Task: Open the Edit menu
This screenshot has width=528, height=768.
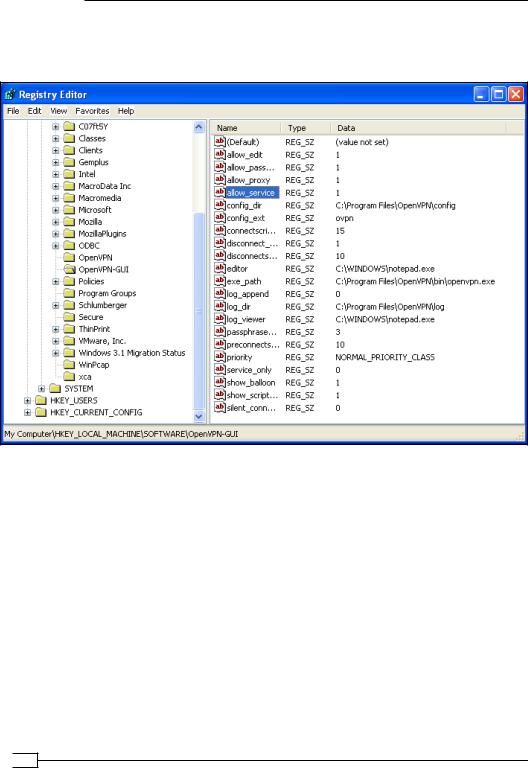Action: (x=34, y=111)
